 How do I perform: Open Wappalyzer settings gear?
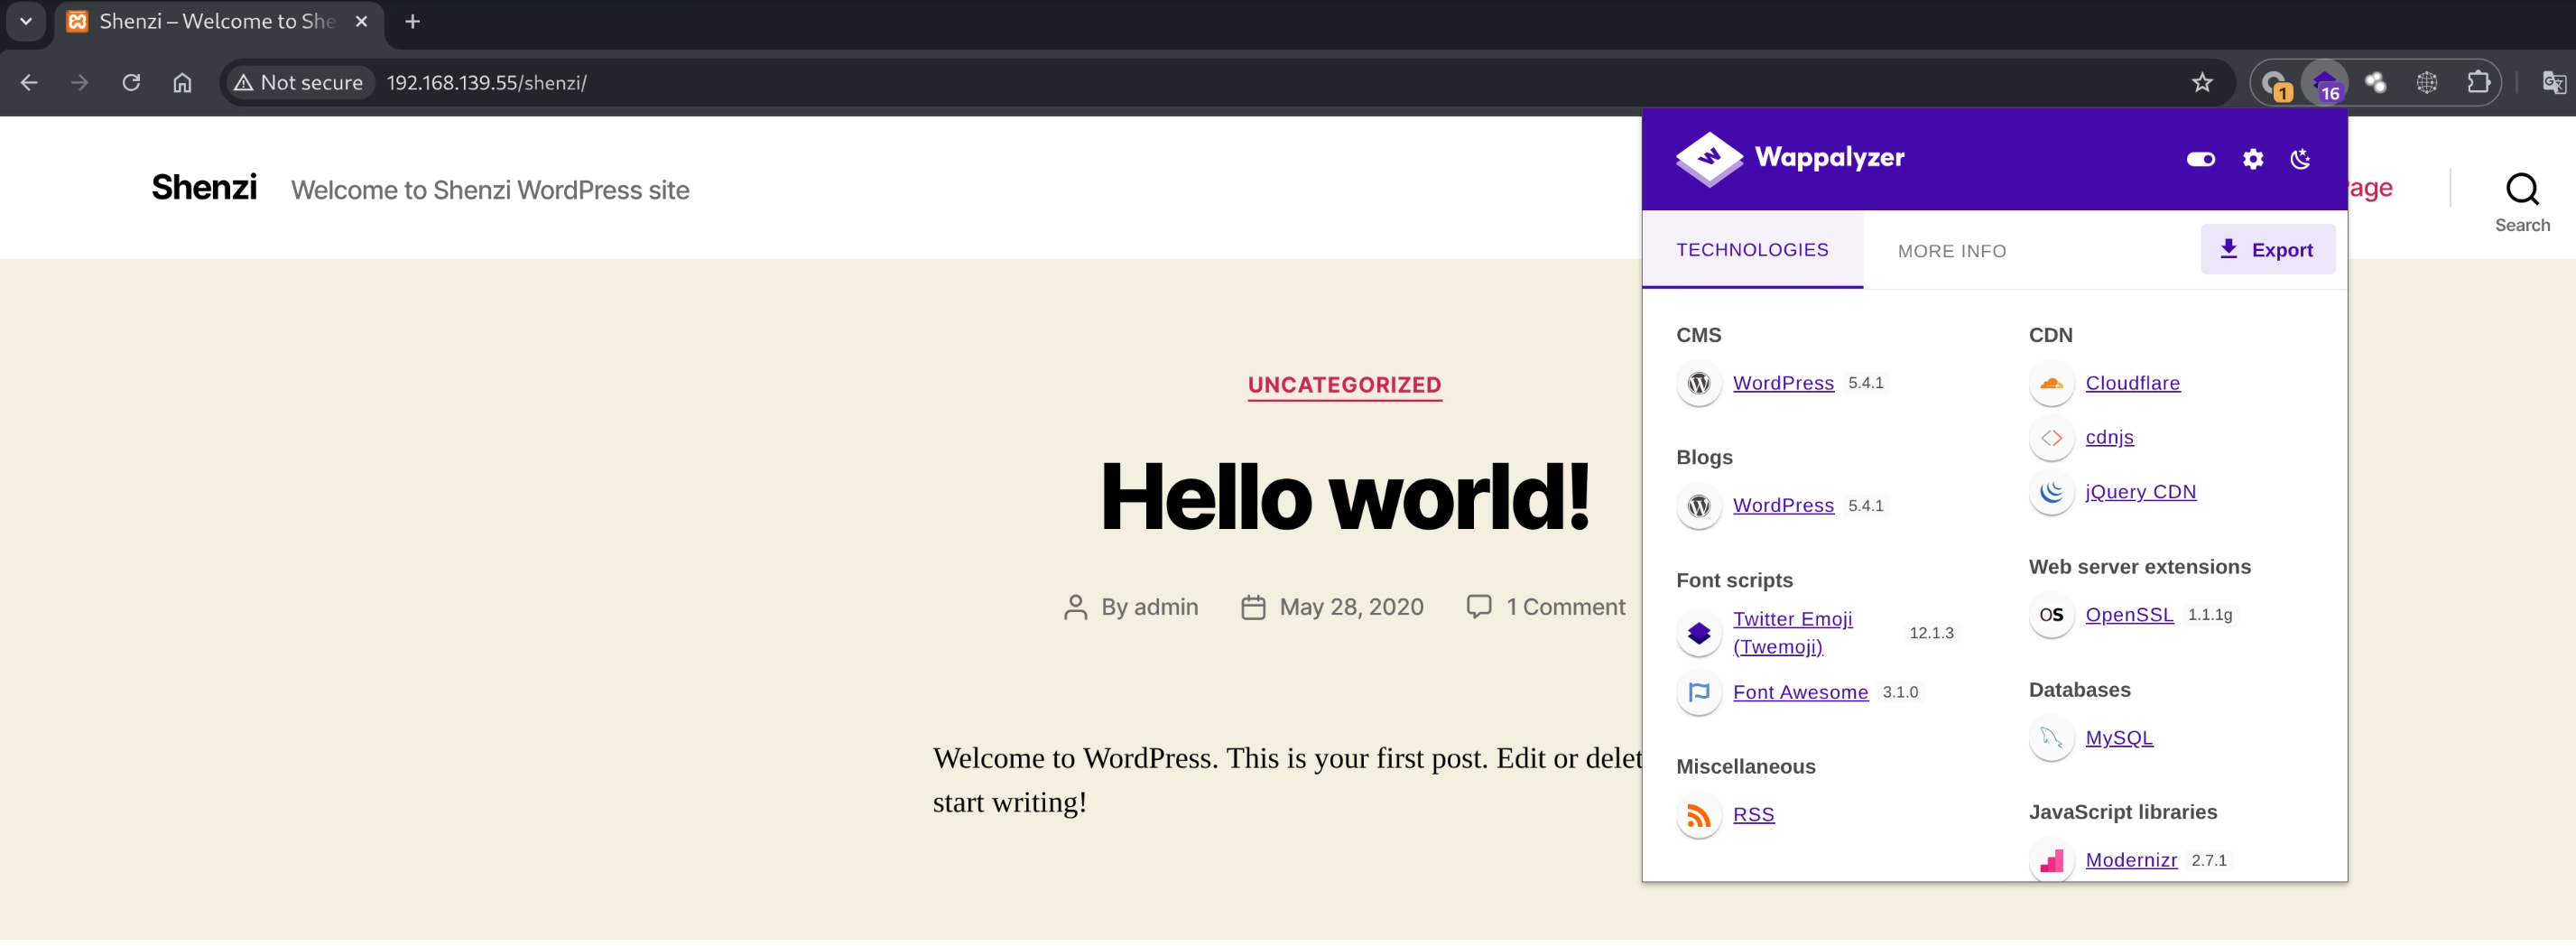tap(2252, 159)
